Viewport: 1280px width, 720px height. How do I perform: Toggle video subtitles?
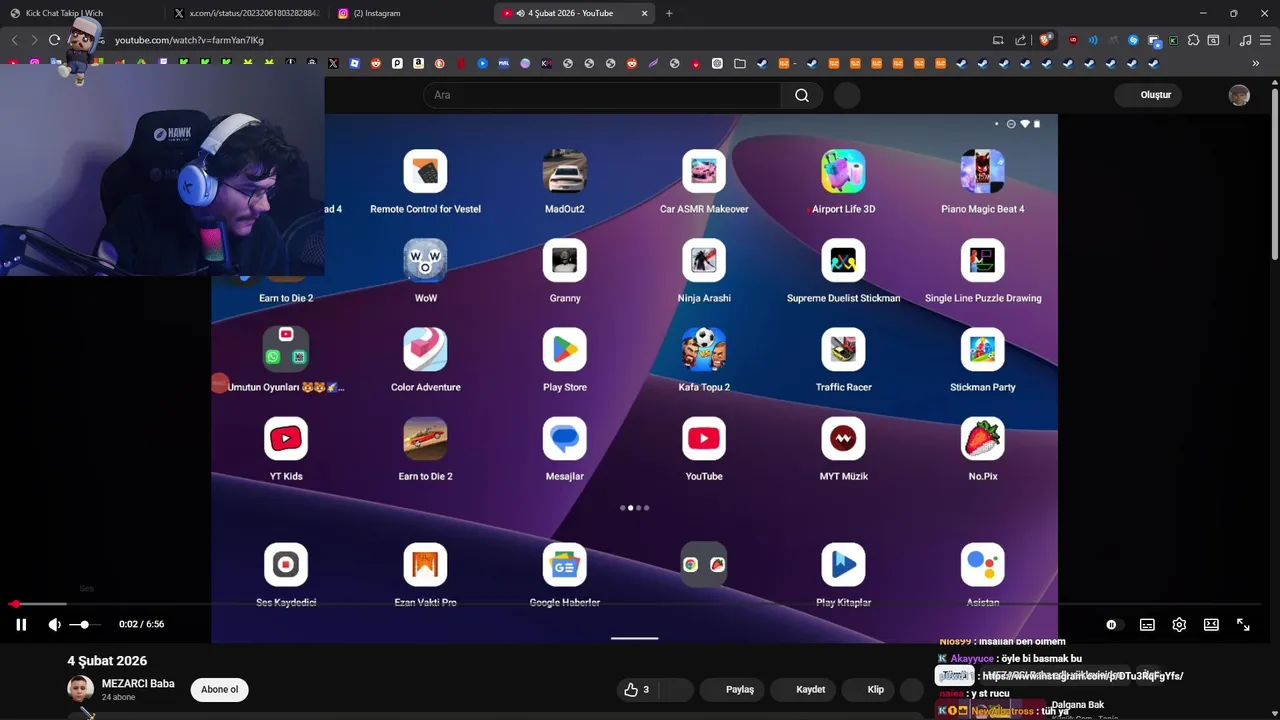[x=1147, y=625]
